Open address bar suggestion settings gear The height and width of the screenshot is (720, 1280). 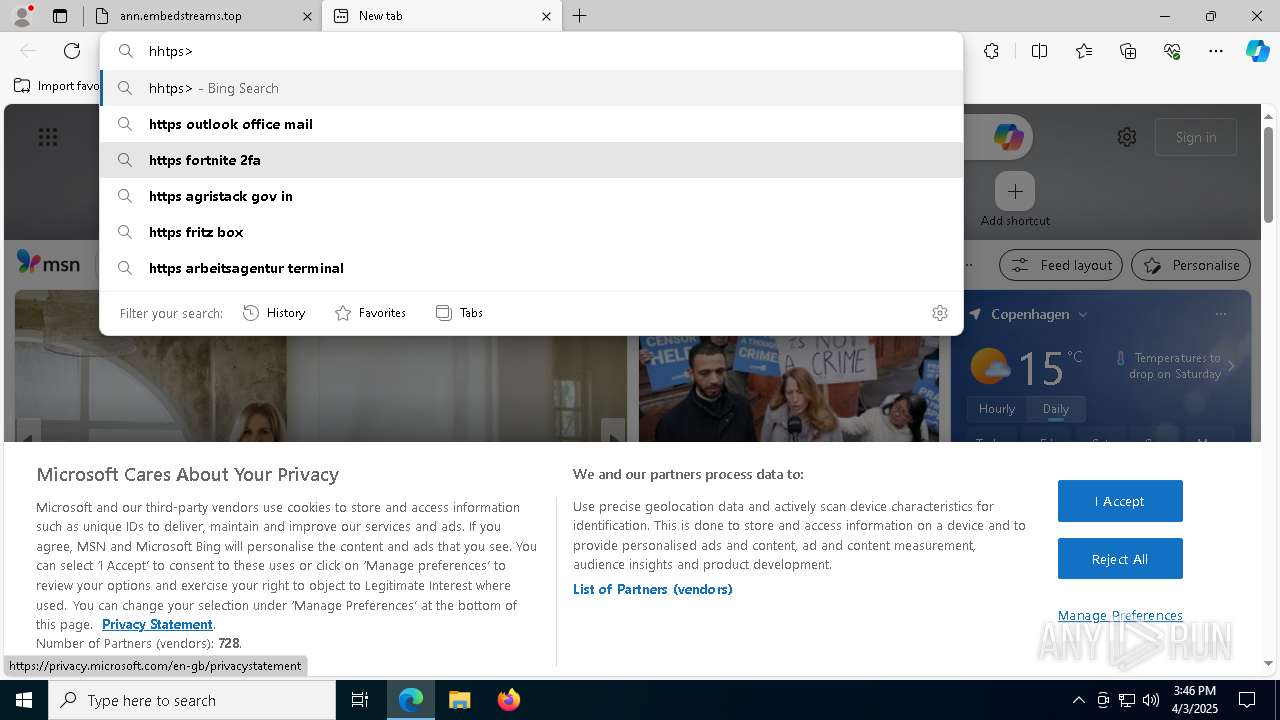tap(940, 313)
